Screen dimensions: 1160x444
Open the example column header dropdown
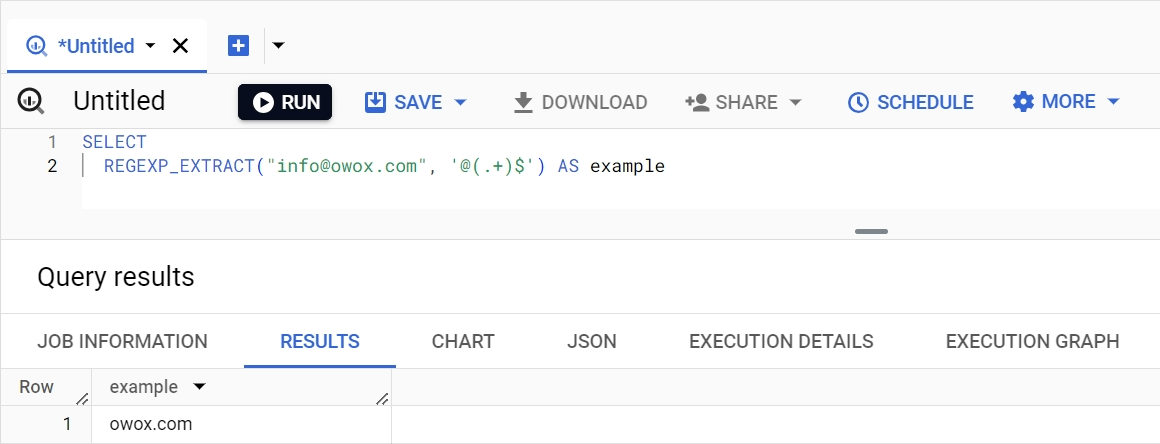[198, 386]
